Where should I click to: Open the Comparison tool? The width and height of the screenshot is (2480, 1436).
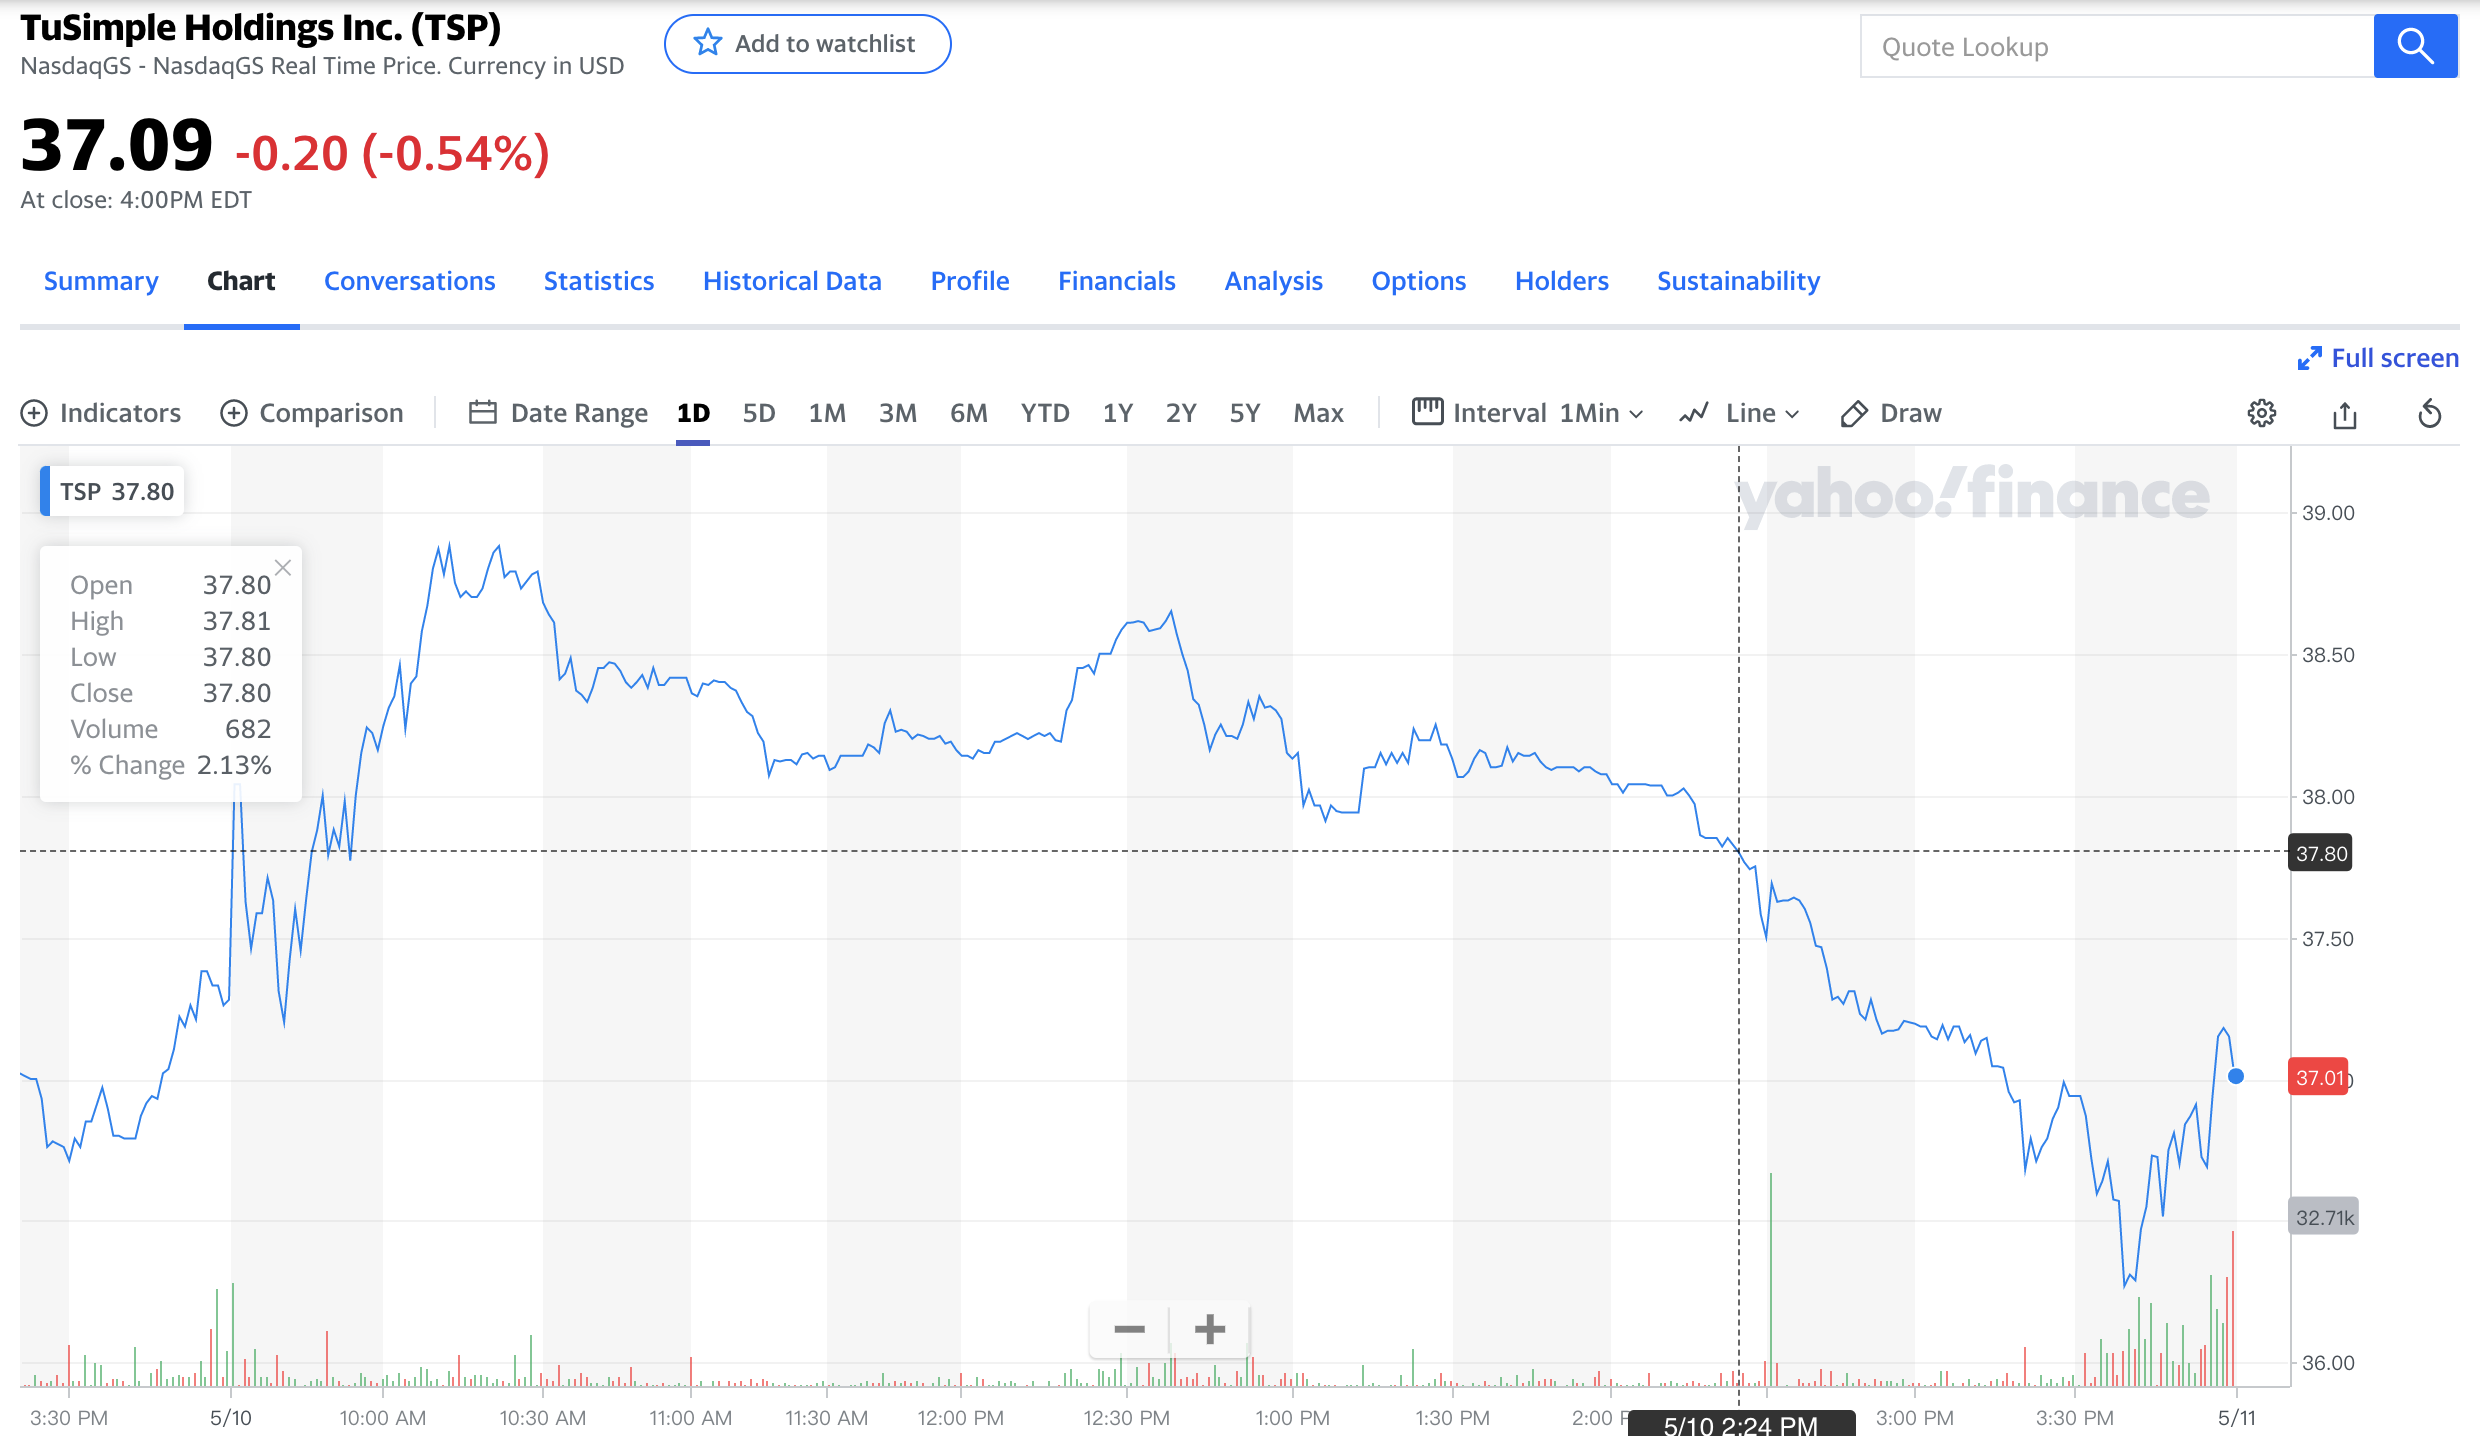tap(312, 413)
